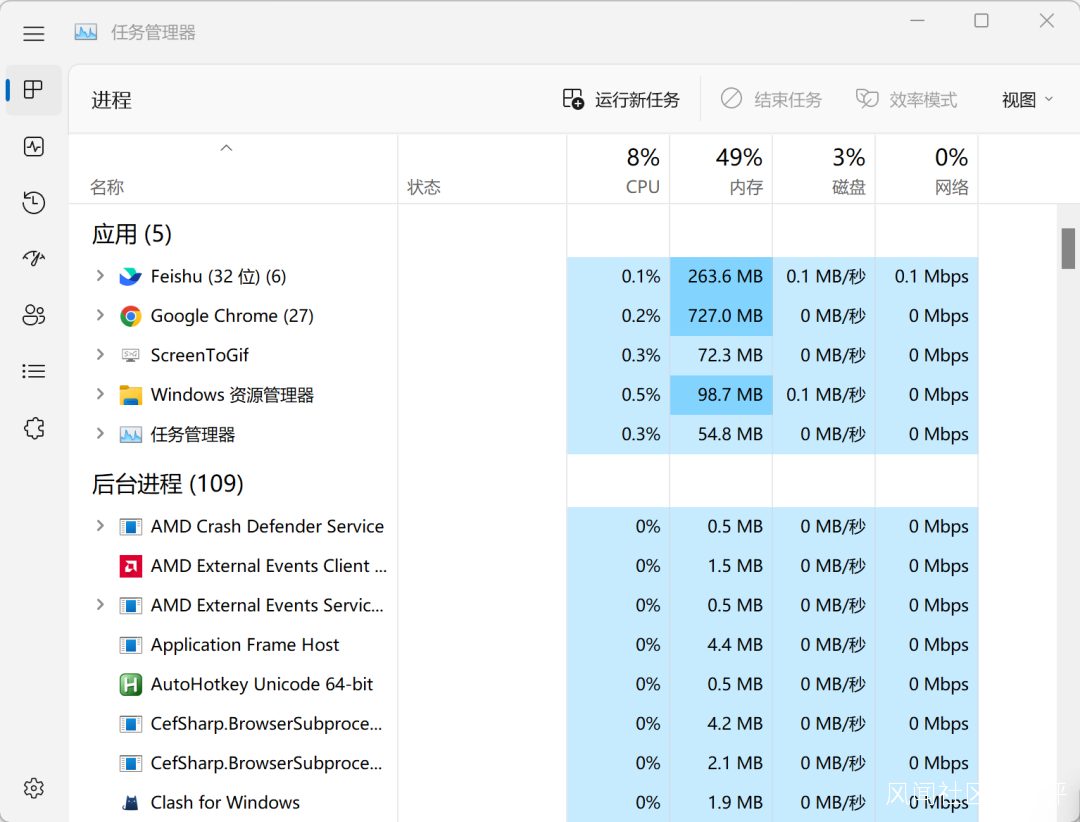Open the 视图 dropdown menu
This screenshot has height=822, width=1080.
[1027, 100]
